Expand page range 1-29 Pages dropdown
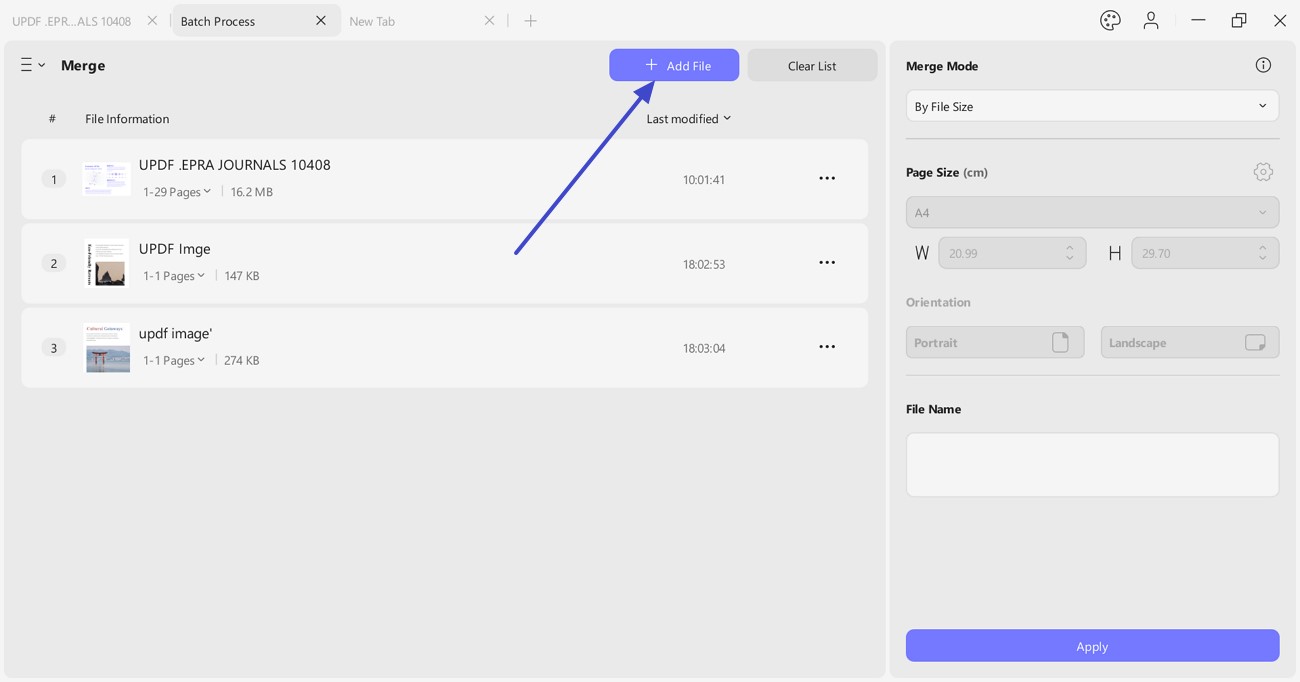The image size is (1300, 682). click(x=177, y=192)
